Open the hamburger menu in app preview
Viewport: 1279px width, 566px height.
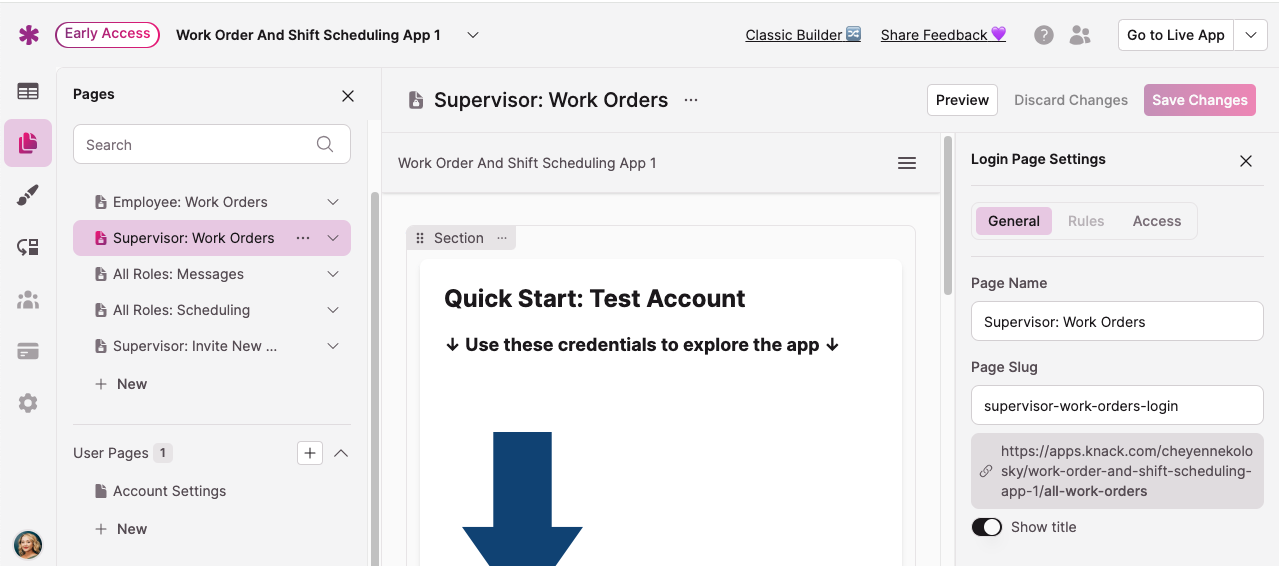[x=906, y=163]
